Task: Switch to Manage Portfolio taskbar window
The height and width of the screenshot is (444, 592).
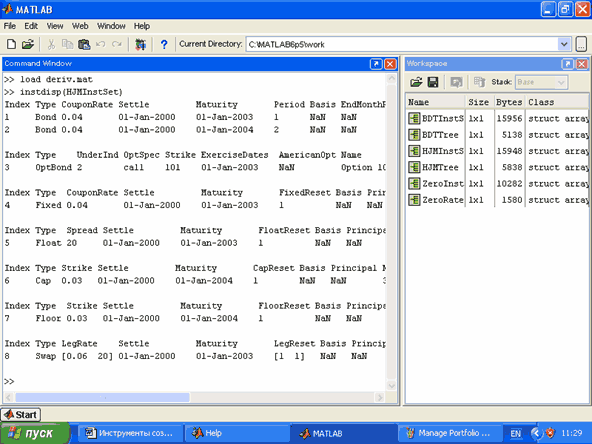Action: point(450,433)
